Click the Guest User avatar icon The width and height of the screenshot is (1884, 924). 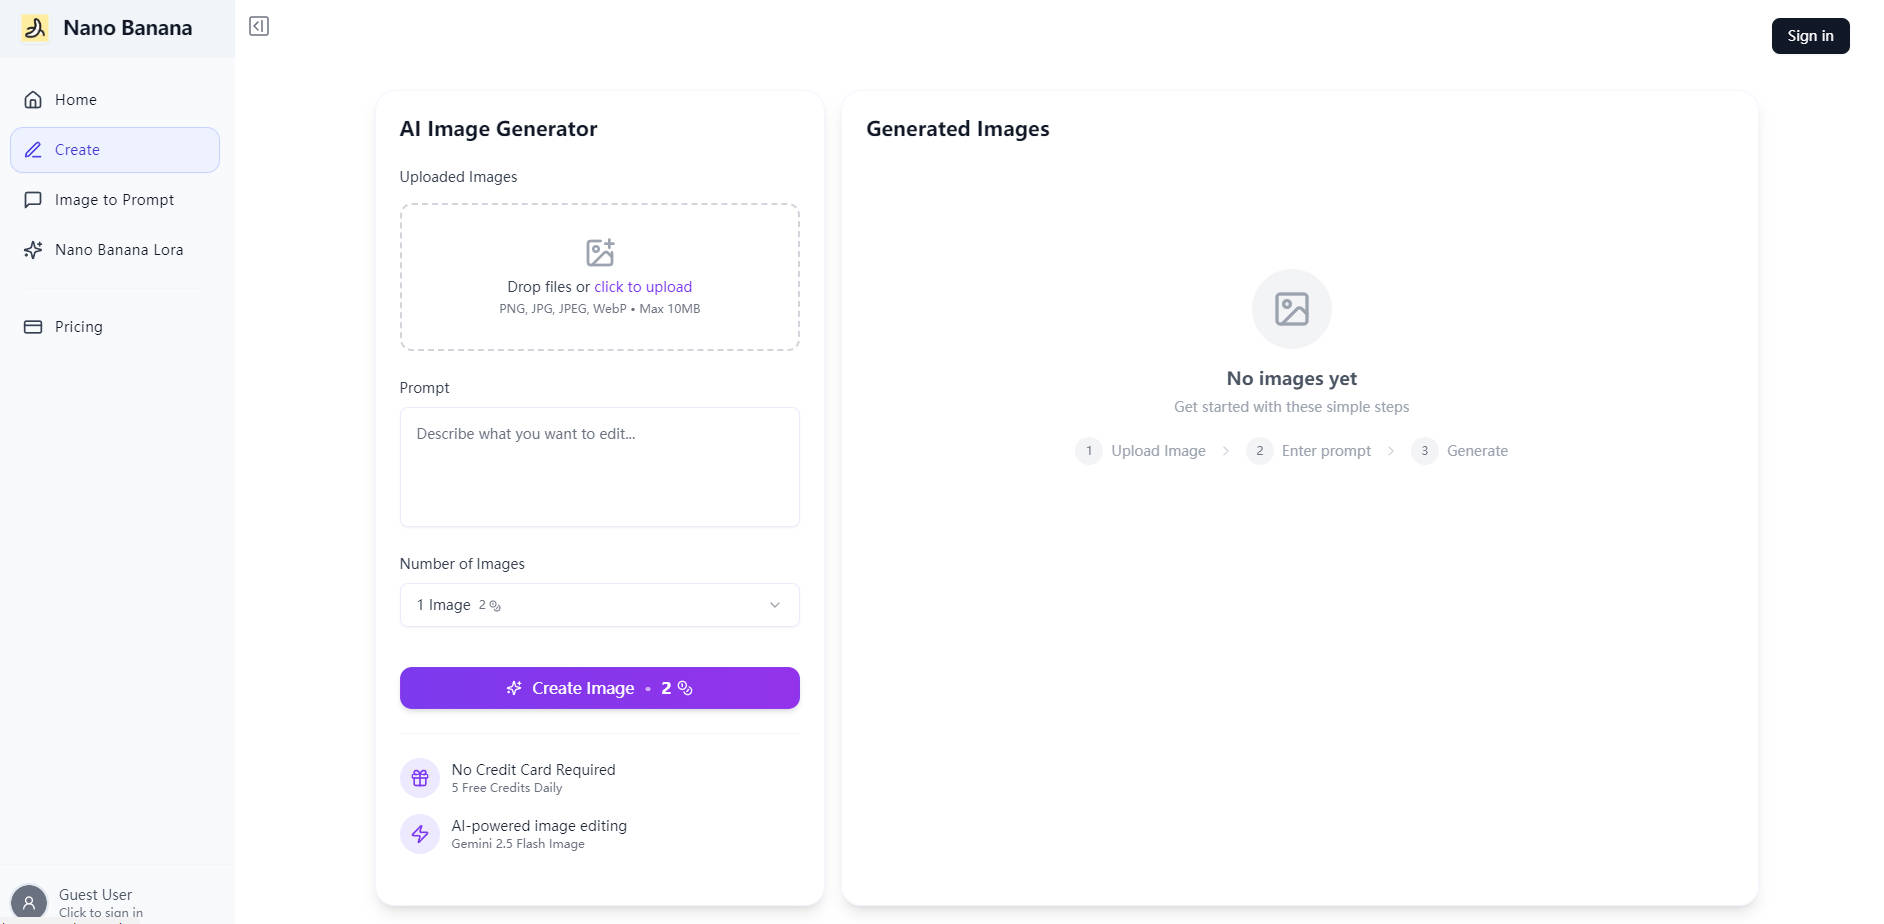(x=29, y=902)
